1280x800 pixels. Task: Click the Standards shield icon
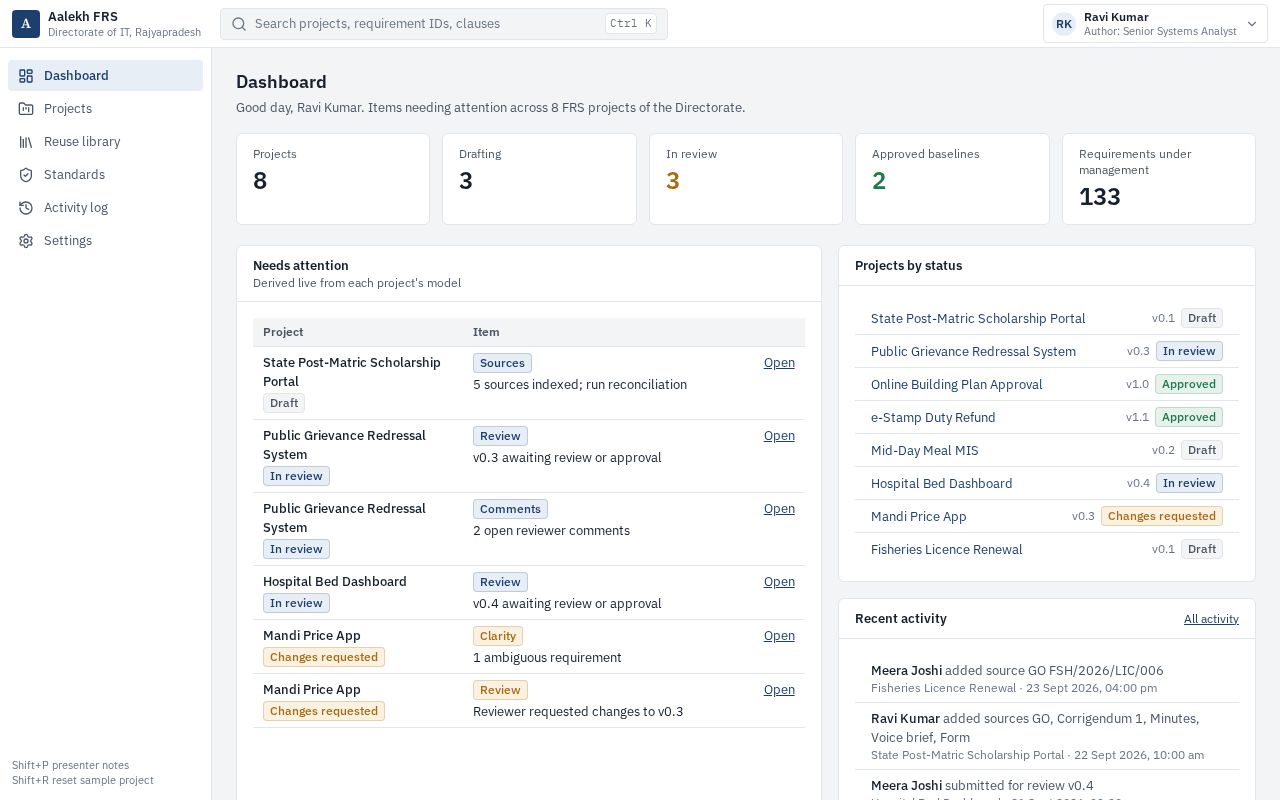26,175
